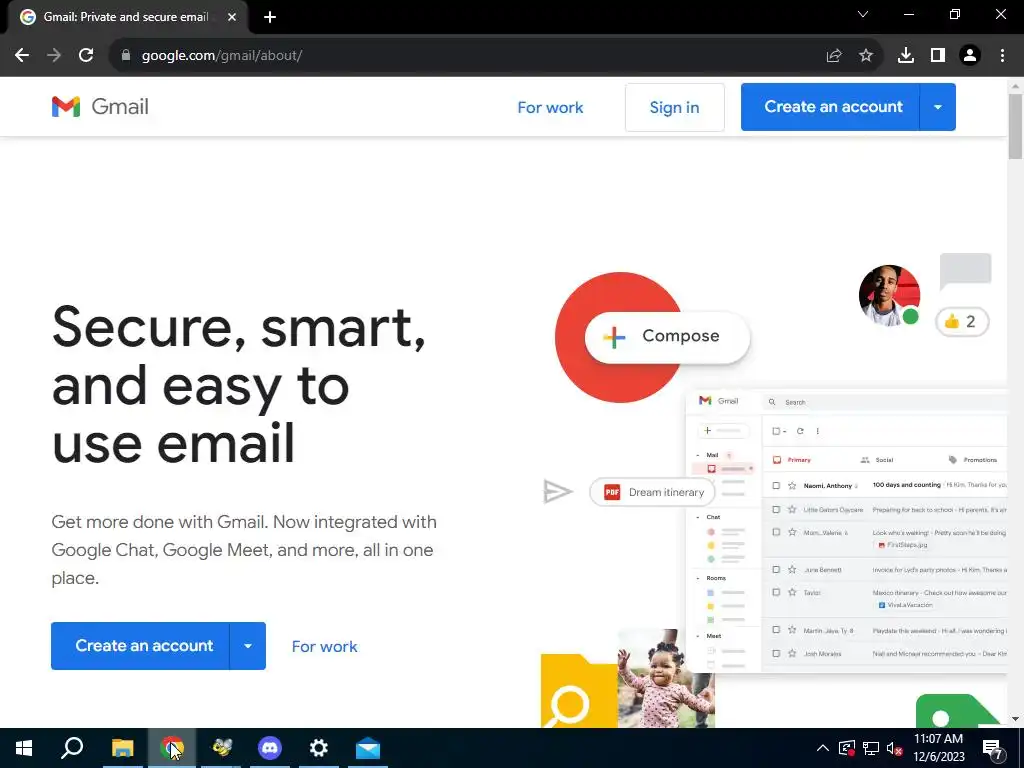
Task: Open the clock showing 11:07 AM
Action: pos(938,748)
